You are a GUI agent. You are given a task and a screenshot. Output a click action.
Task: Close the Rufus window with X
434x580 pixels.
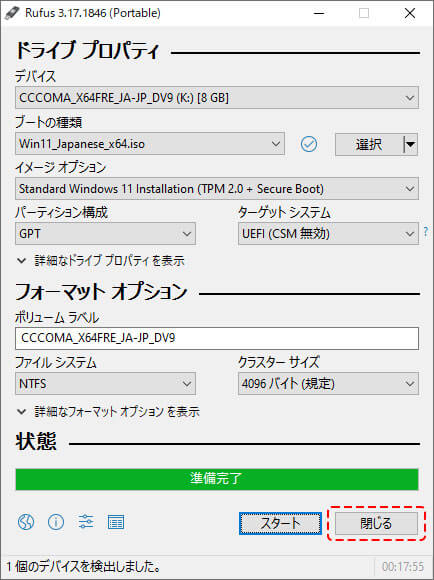click(x=410, y=13)
